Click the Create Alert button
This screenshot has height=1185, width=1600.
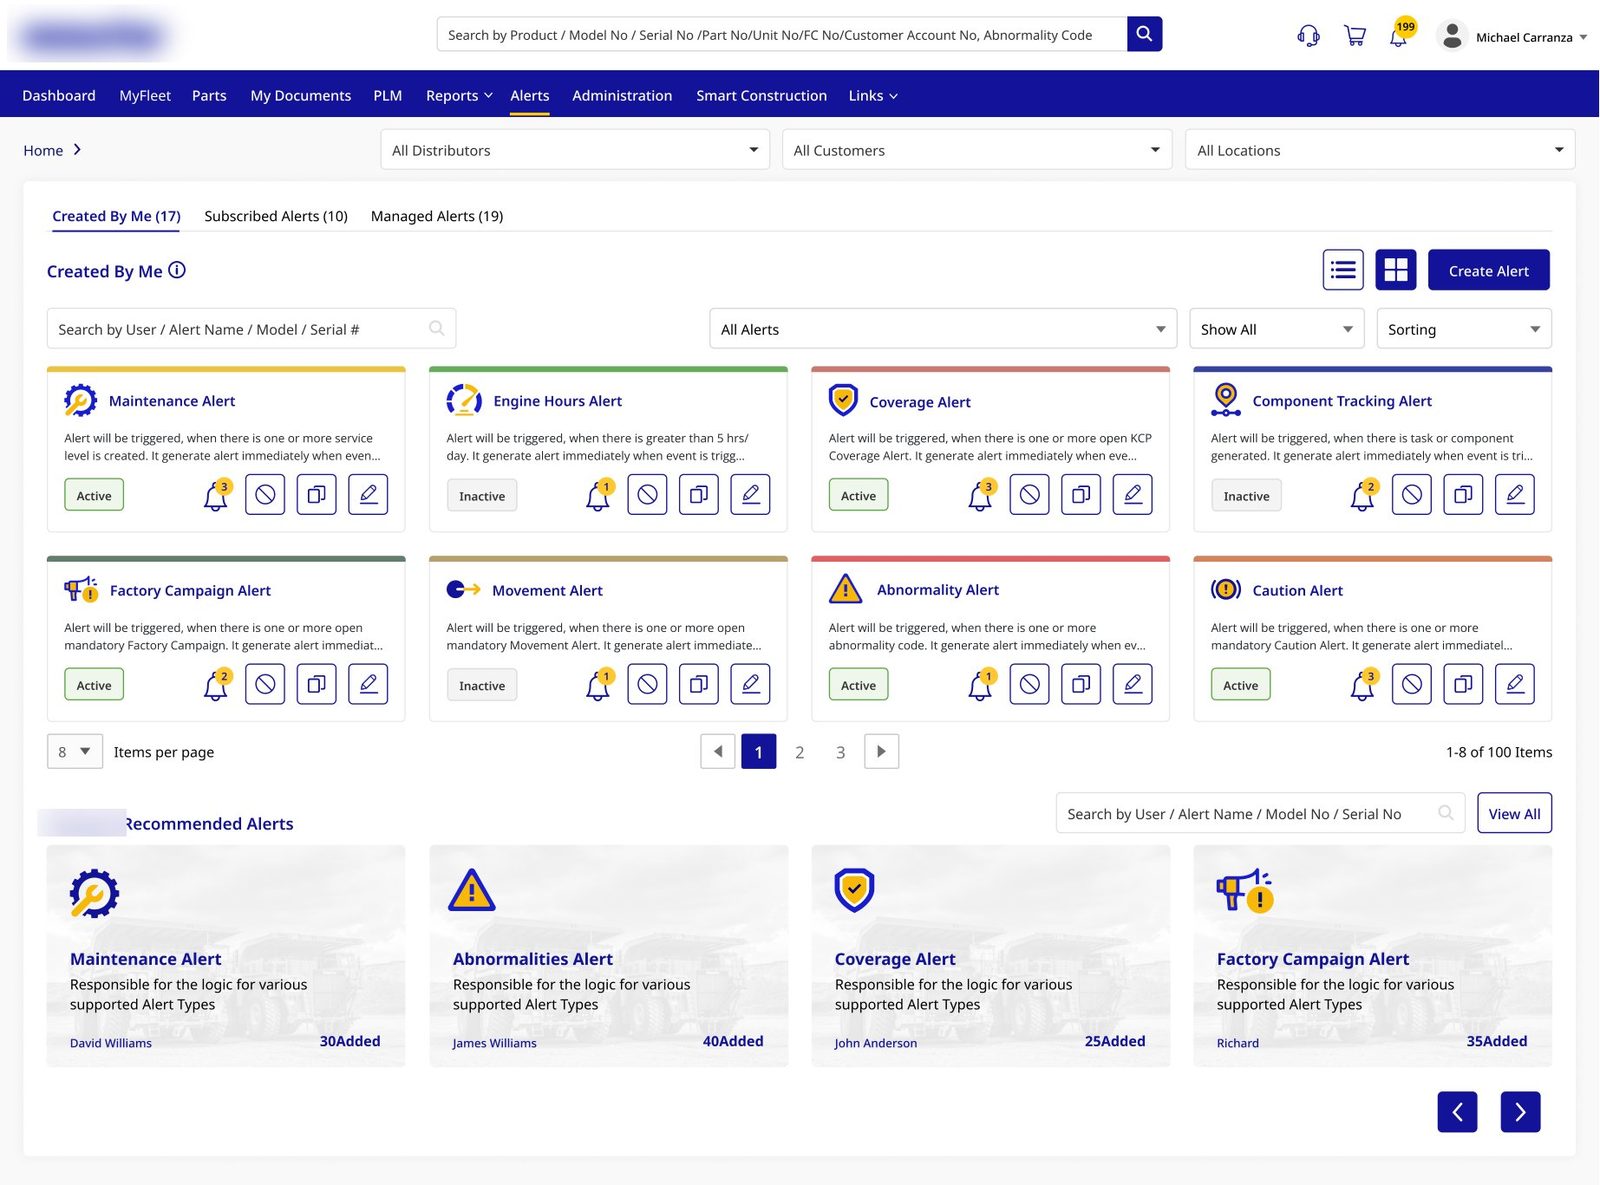tap(1488, 270)
